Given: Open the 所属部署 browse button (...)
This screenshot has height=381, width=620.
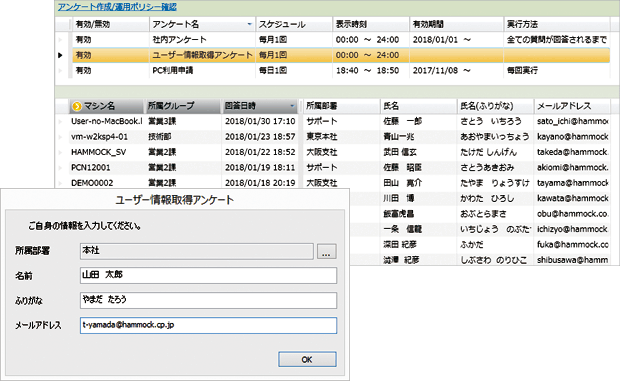Looking at the screenshot, I should pos(327,251).
